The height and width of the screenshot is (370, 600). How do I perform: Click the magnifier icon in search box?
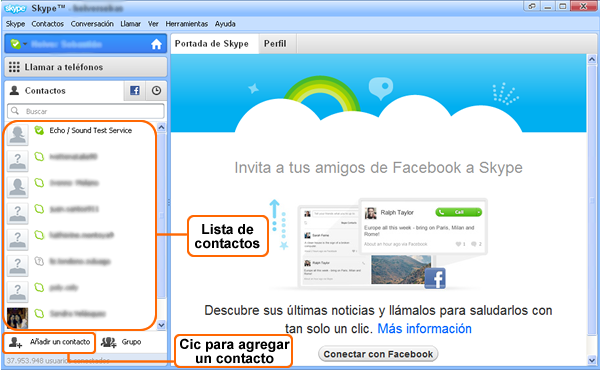pyautogui.click(x=15, y=111)
